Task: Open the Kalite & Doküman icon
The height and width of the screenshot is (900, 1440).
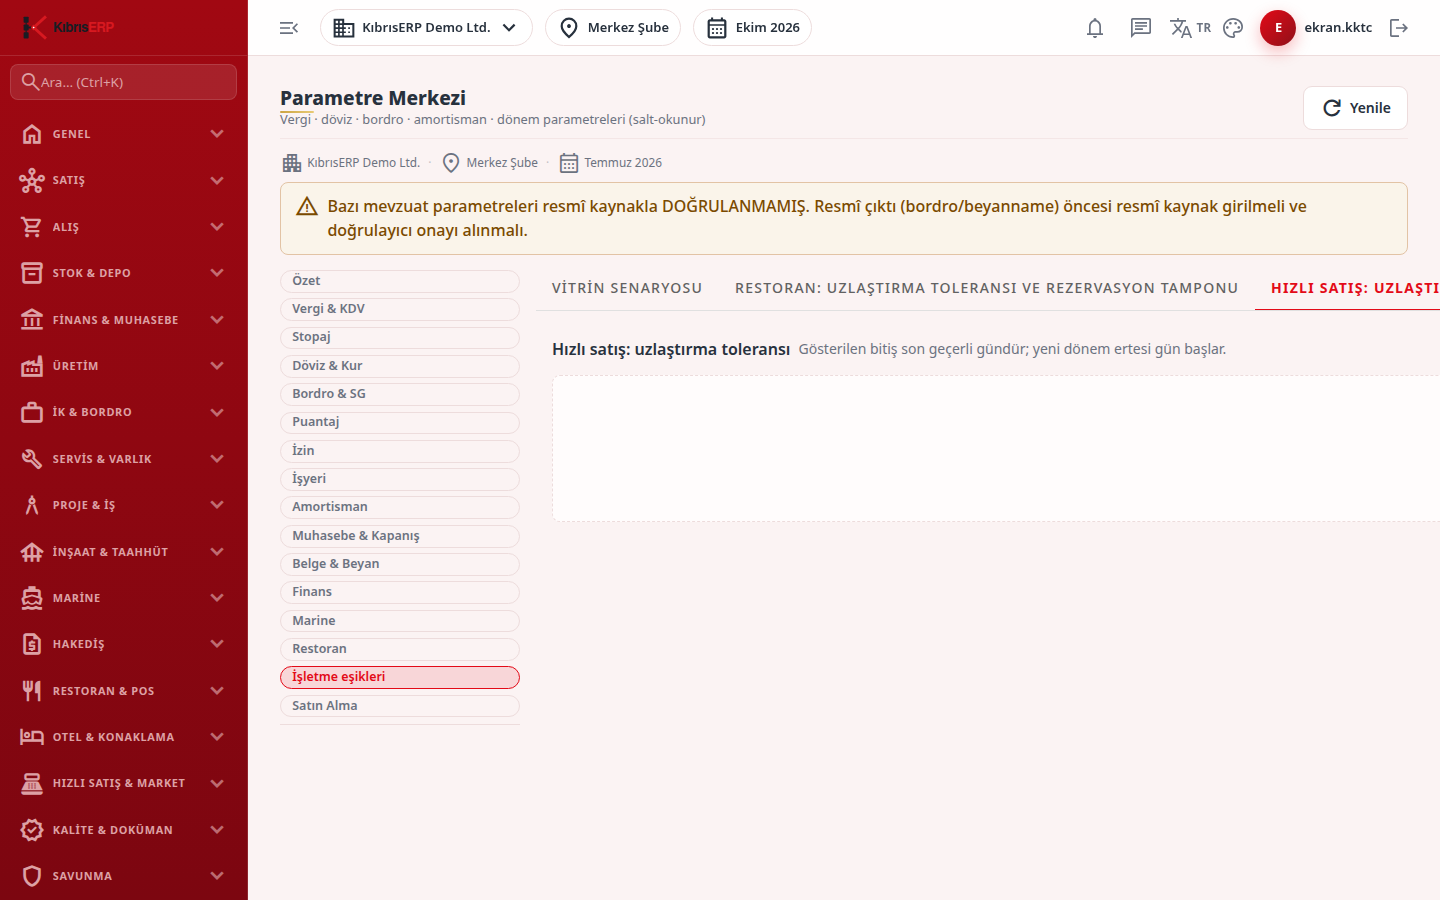Action: click(x=32, y=830)
